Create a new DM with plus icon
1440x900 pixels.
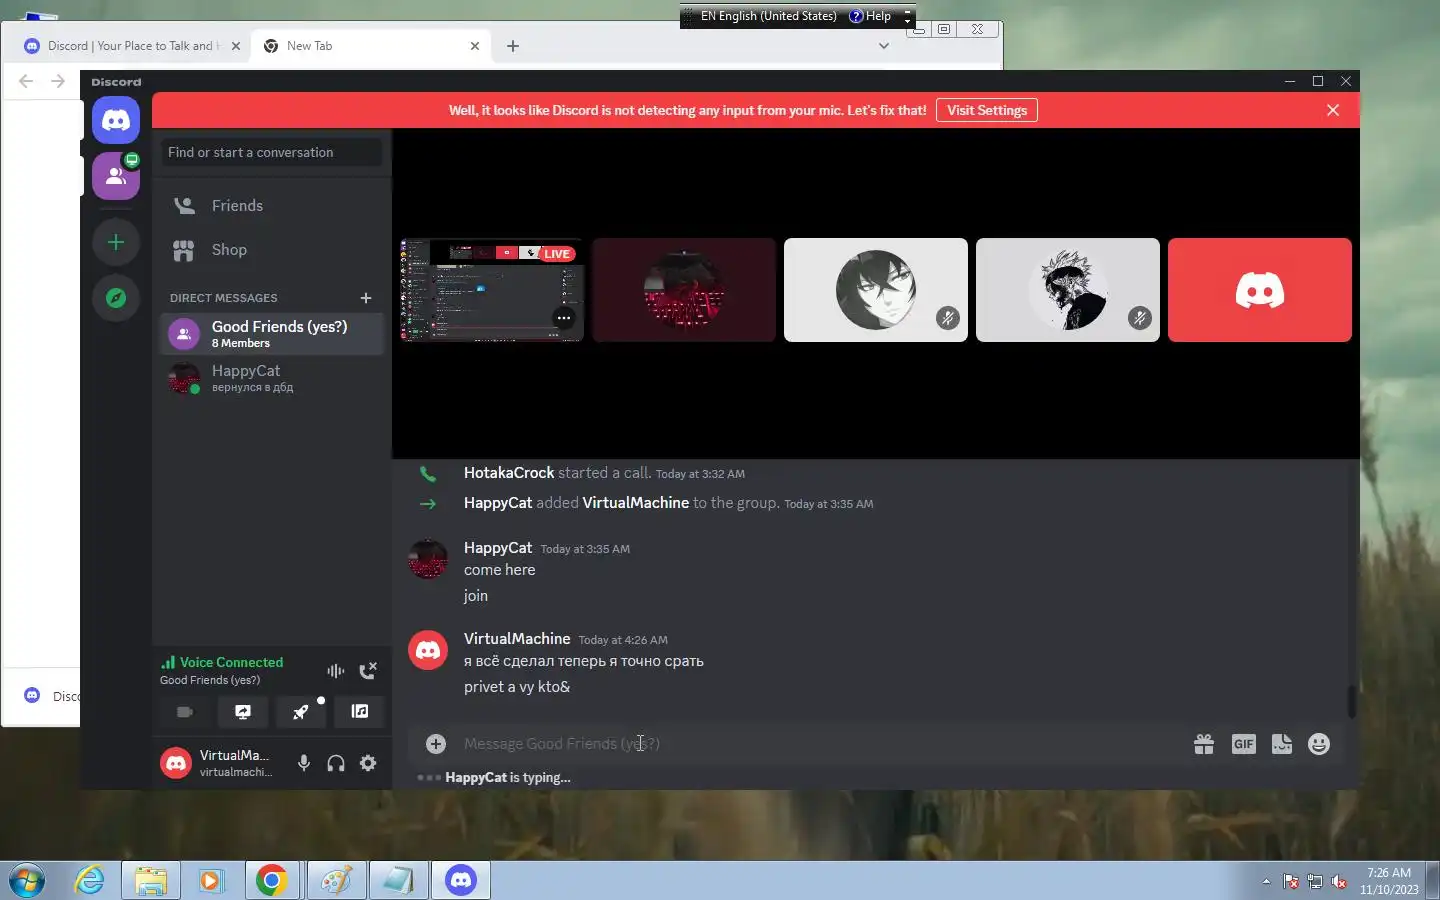[x=365, y=298]
